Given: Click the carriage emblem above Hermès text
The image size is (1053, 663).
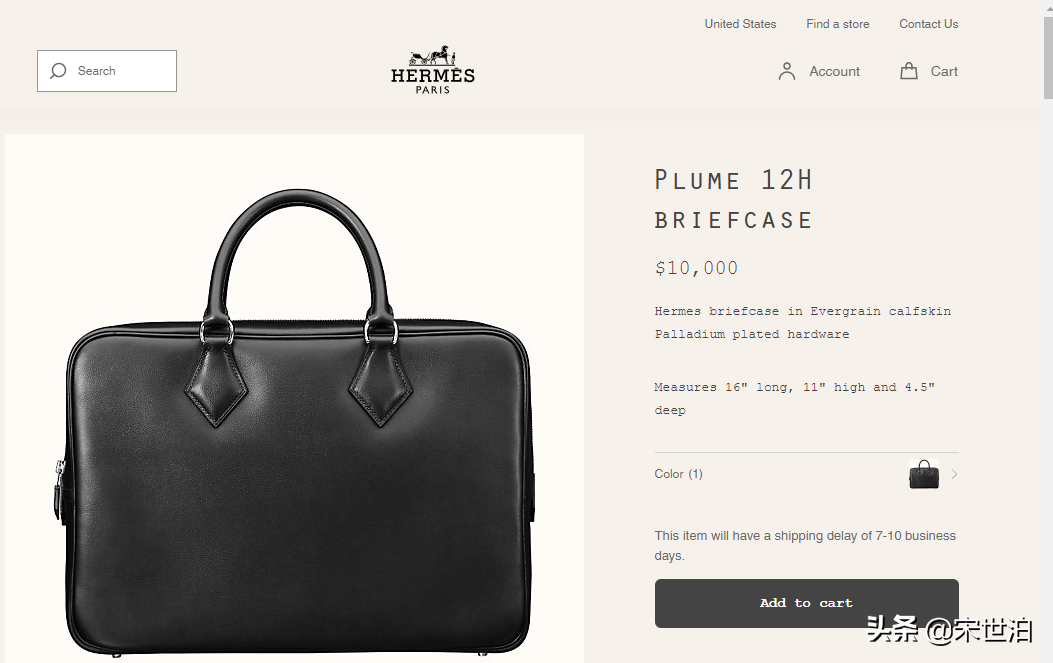Looking at the screenshot, I should tap(432, 55).
